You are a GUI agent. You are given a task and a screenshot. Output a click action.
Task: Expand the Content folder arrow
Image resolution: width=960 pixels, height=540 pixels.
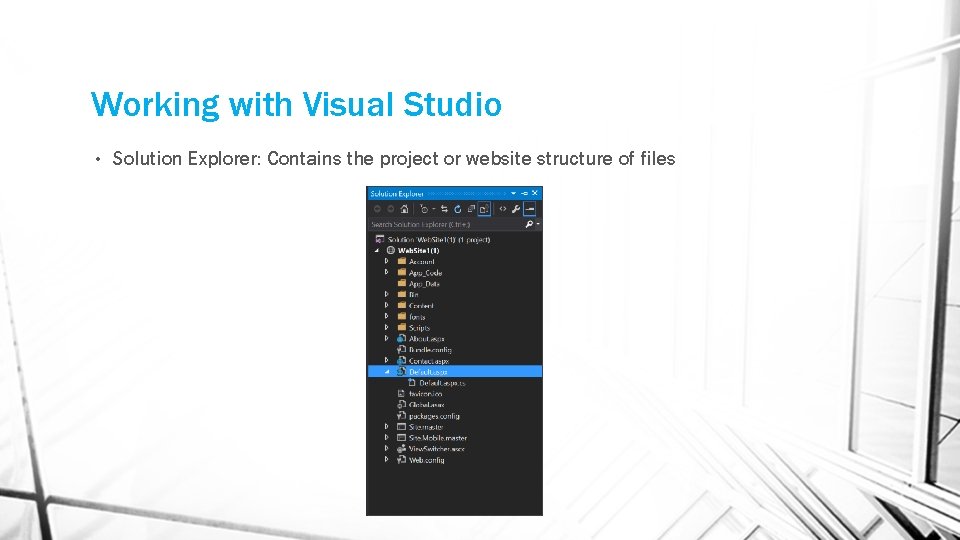[386, 305]
